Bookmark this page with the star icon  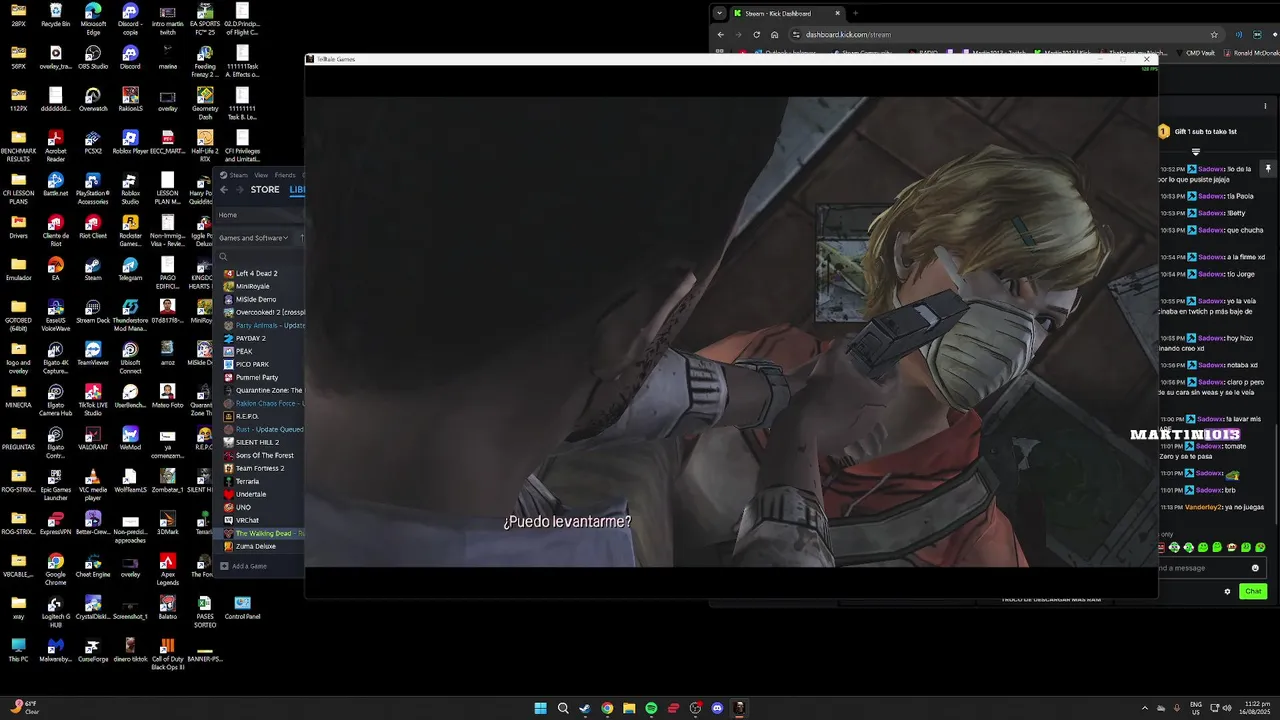pos(1214,34)
